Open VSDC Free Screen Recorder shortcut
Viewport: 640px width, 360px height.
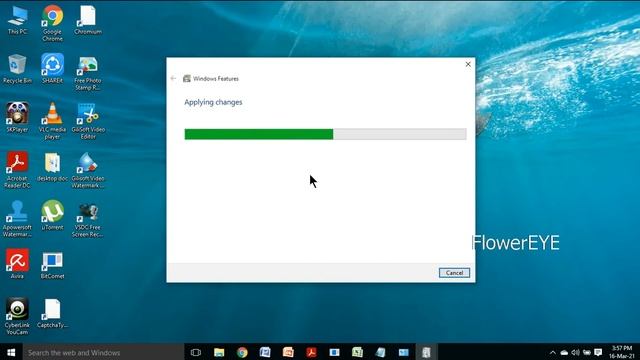[88, 219]
